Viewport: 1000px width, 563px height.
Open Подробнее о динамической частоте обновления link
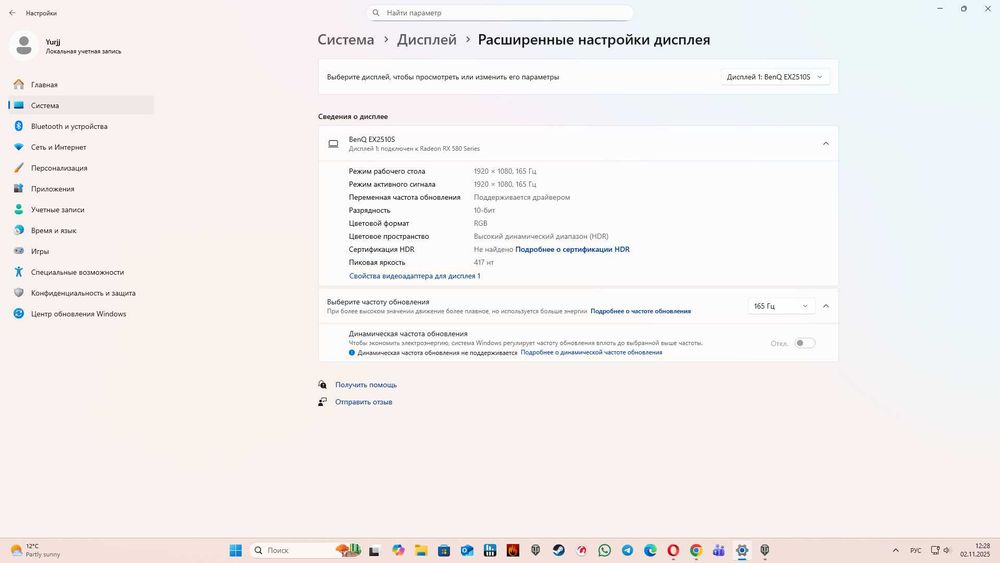tap(591, 353)
